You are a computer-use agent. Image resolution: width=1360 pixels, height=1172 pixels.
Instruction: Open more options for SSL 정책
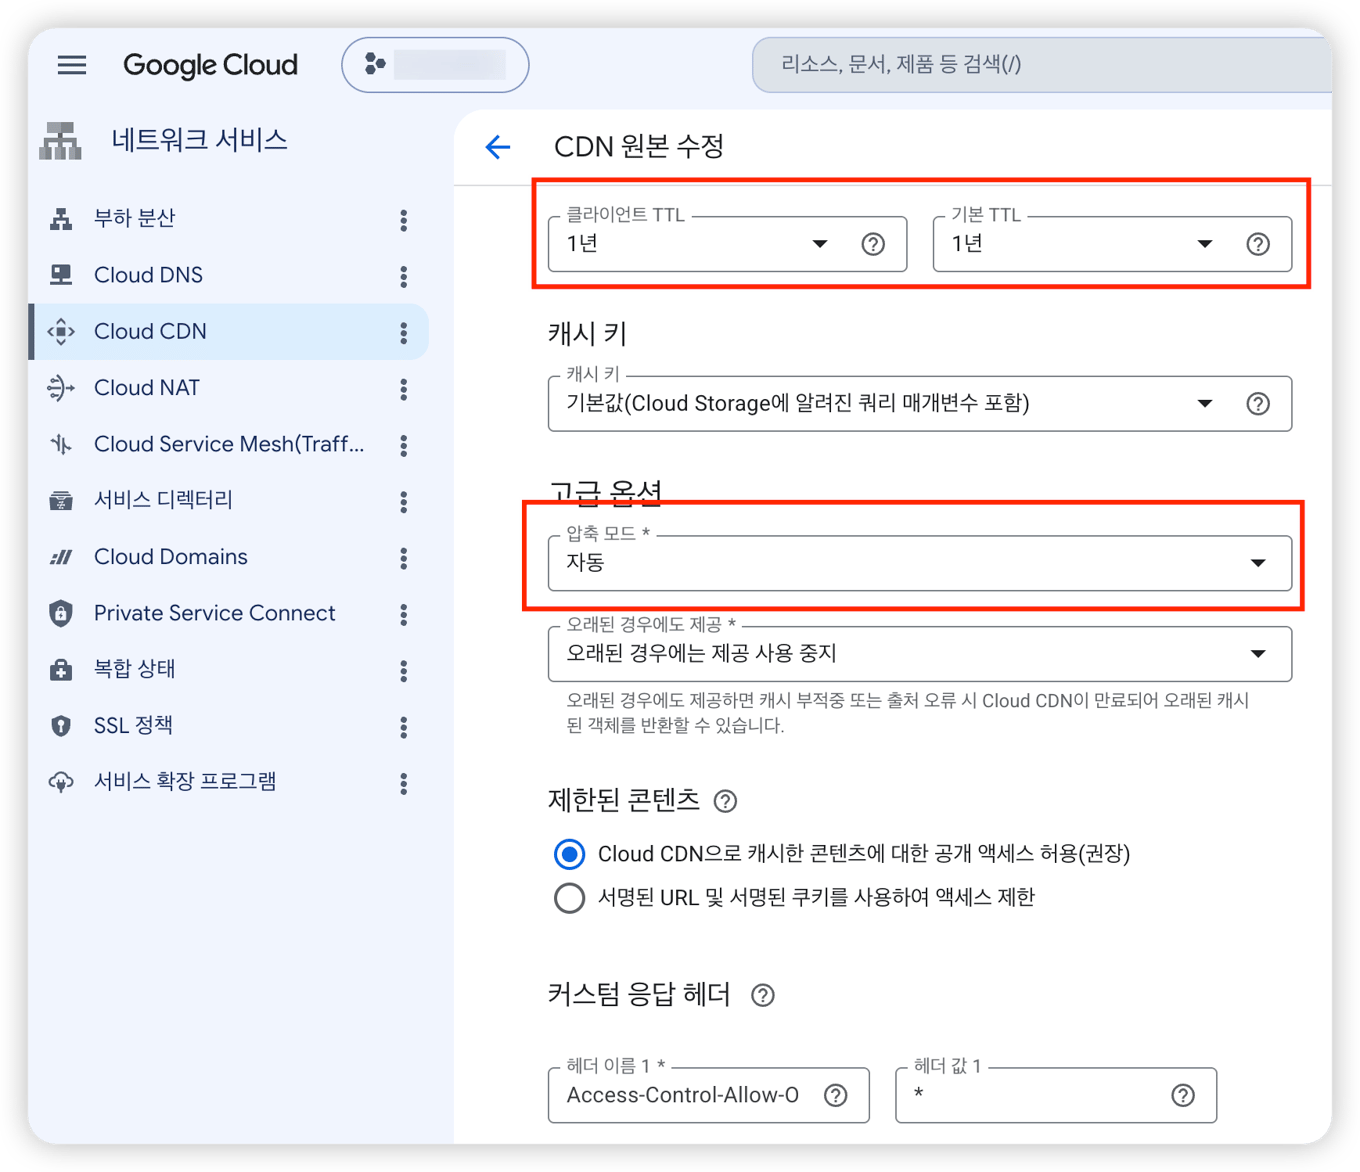point(404,727)
